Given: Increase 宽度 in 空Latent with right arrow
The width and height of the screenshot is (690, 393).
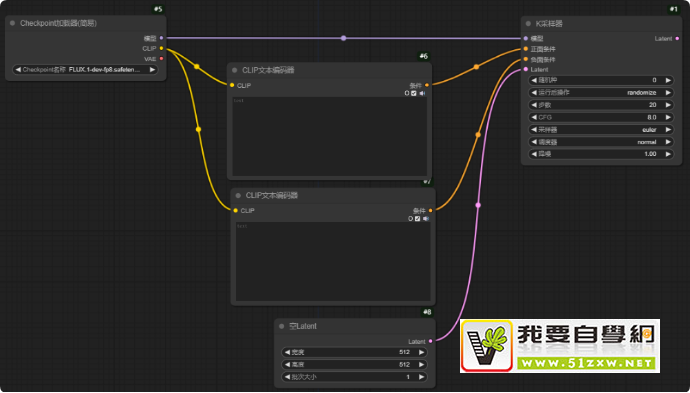Looking at the screenshot, I should tap(421, 352).
